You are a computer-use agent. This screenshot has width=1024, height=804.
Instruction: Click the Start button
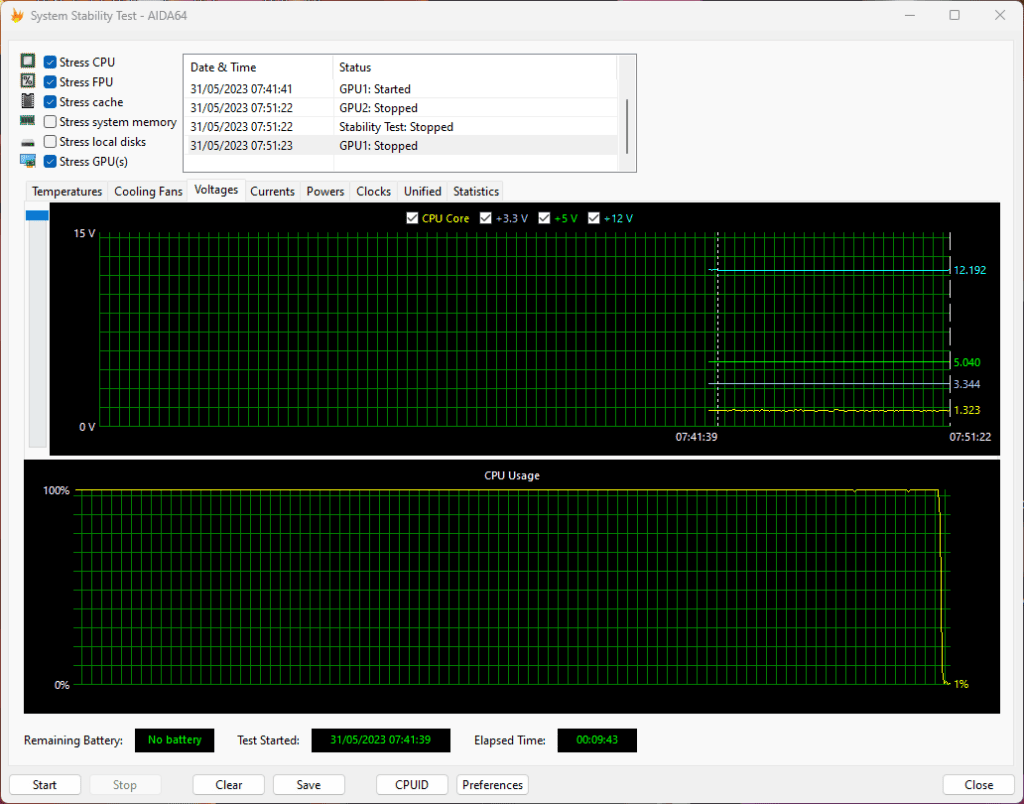45,784
